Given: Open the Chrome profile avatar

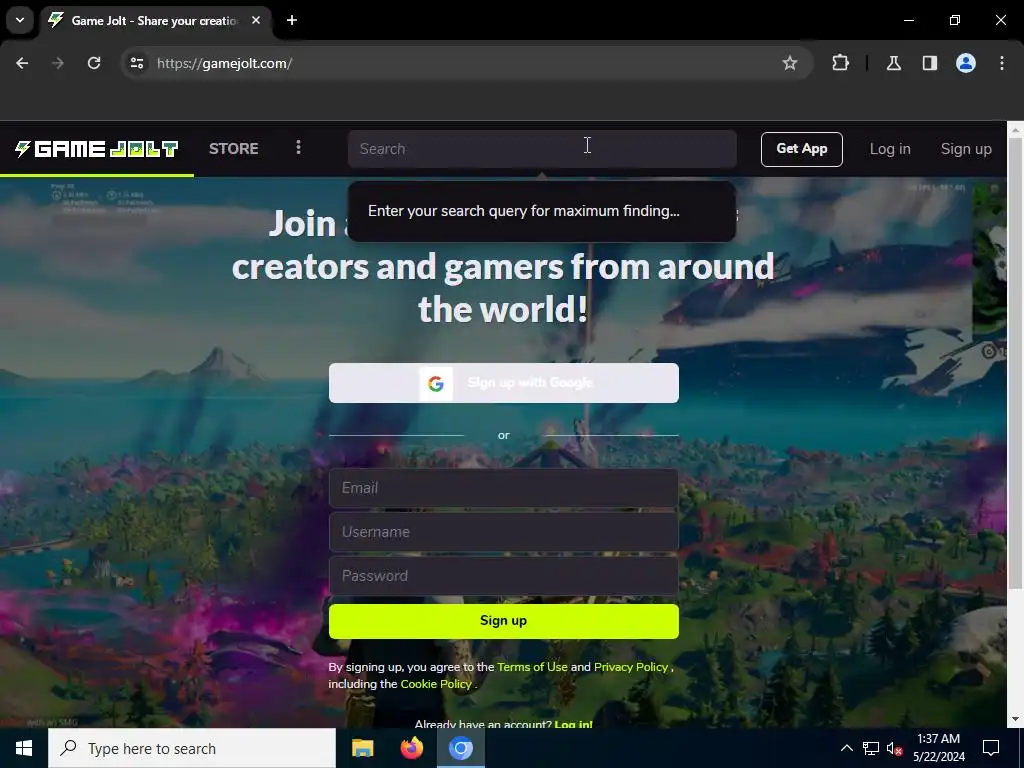Looking at the screenshot, I should 966,63.
